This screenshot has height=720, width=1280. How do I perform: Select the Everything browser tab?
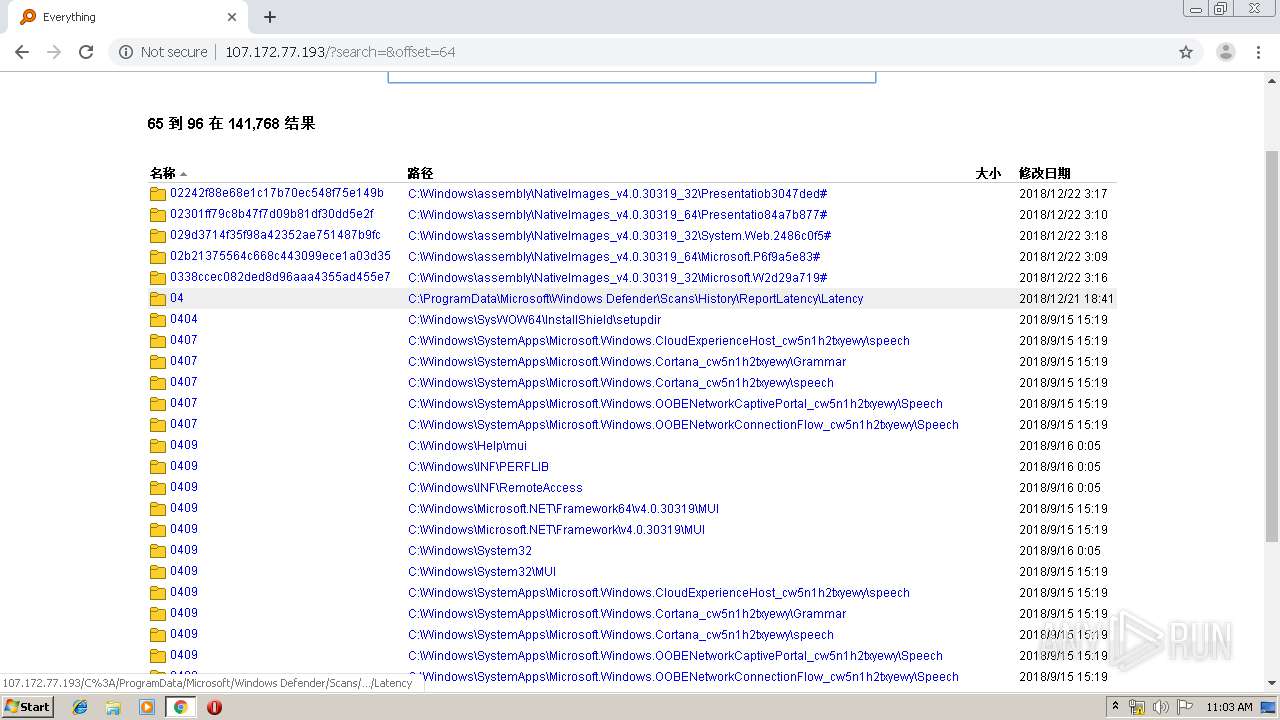[128, 17]
